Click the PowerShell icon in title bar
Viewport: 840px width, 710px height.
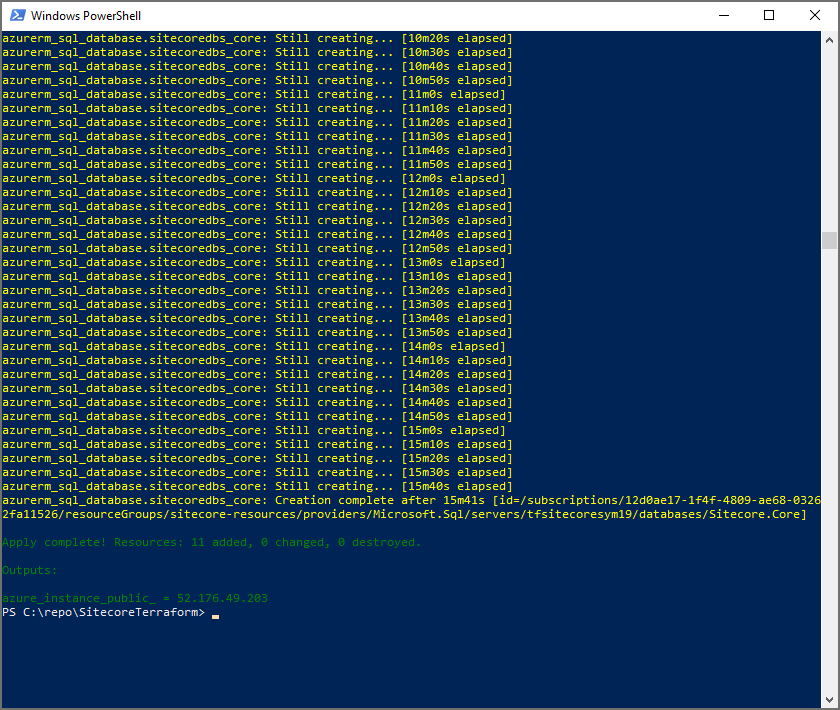[x=16, y=15]
